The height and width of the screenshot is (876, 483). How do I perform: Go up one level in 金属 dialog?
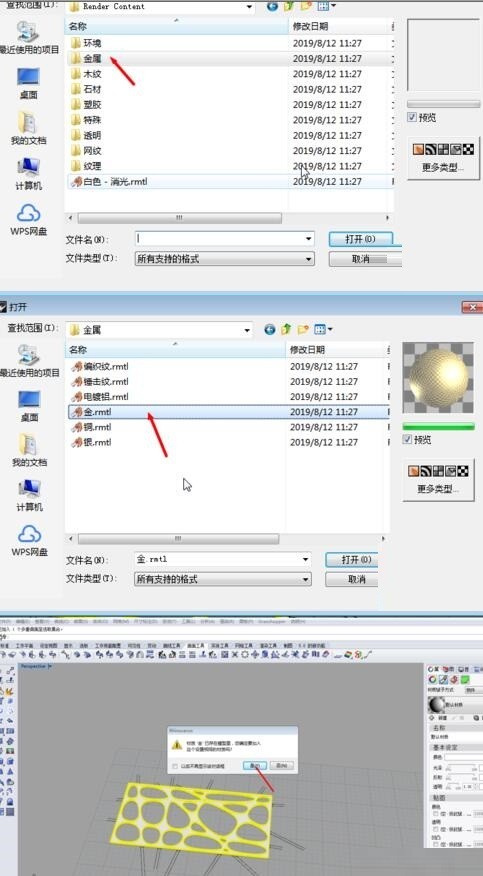click(286, 330)
